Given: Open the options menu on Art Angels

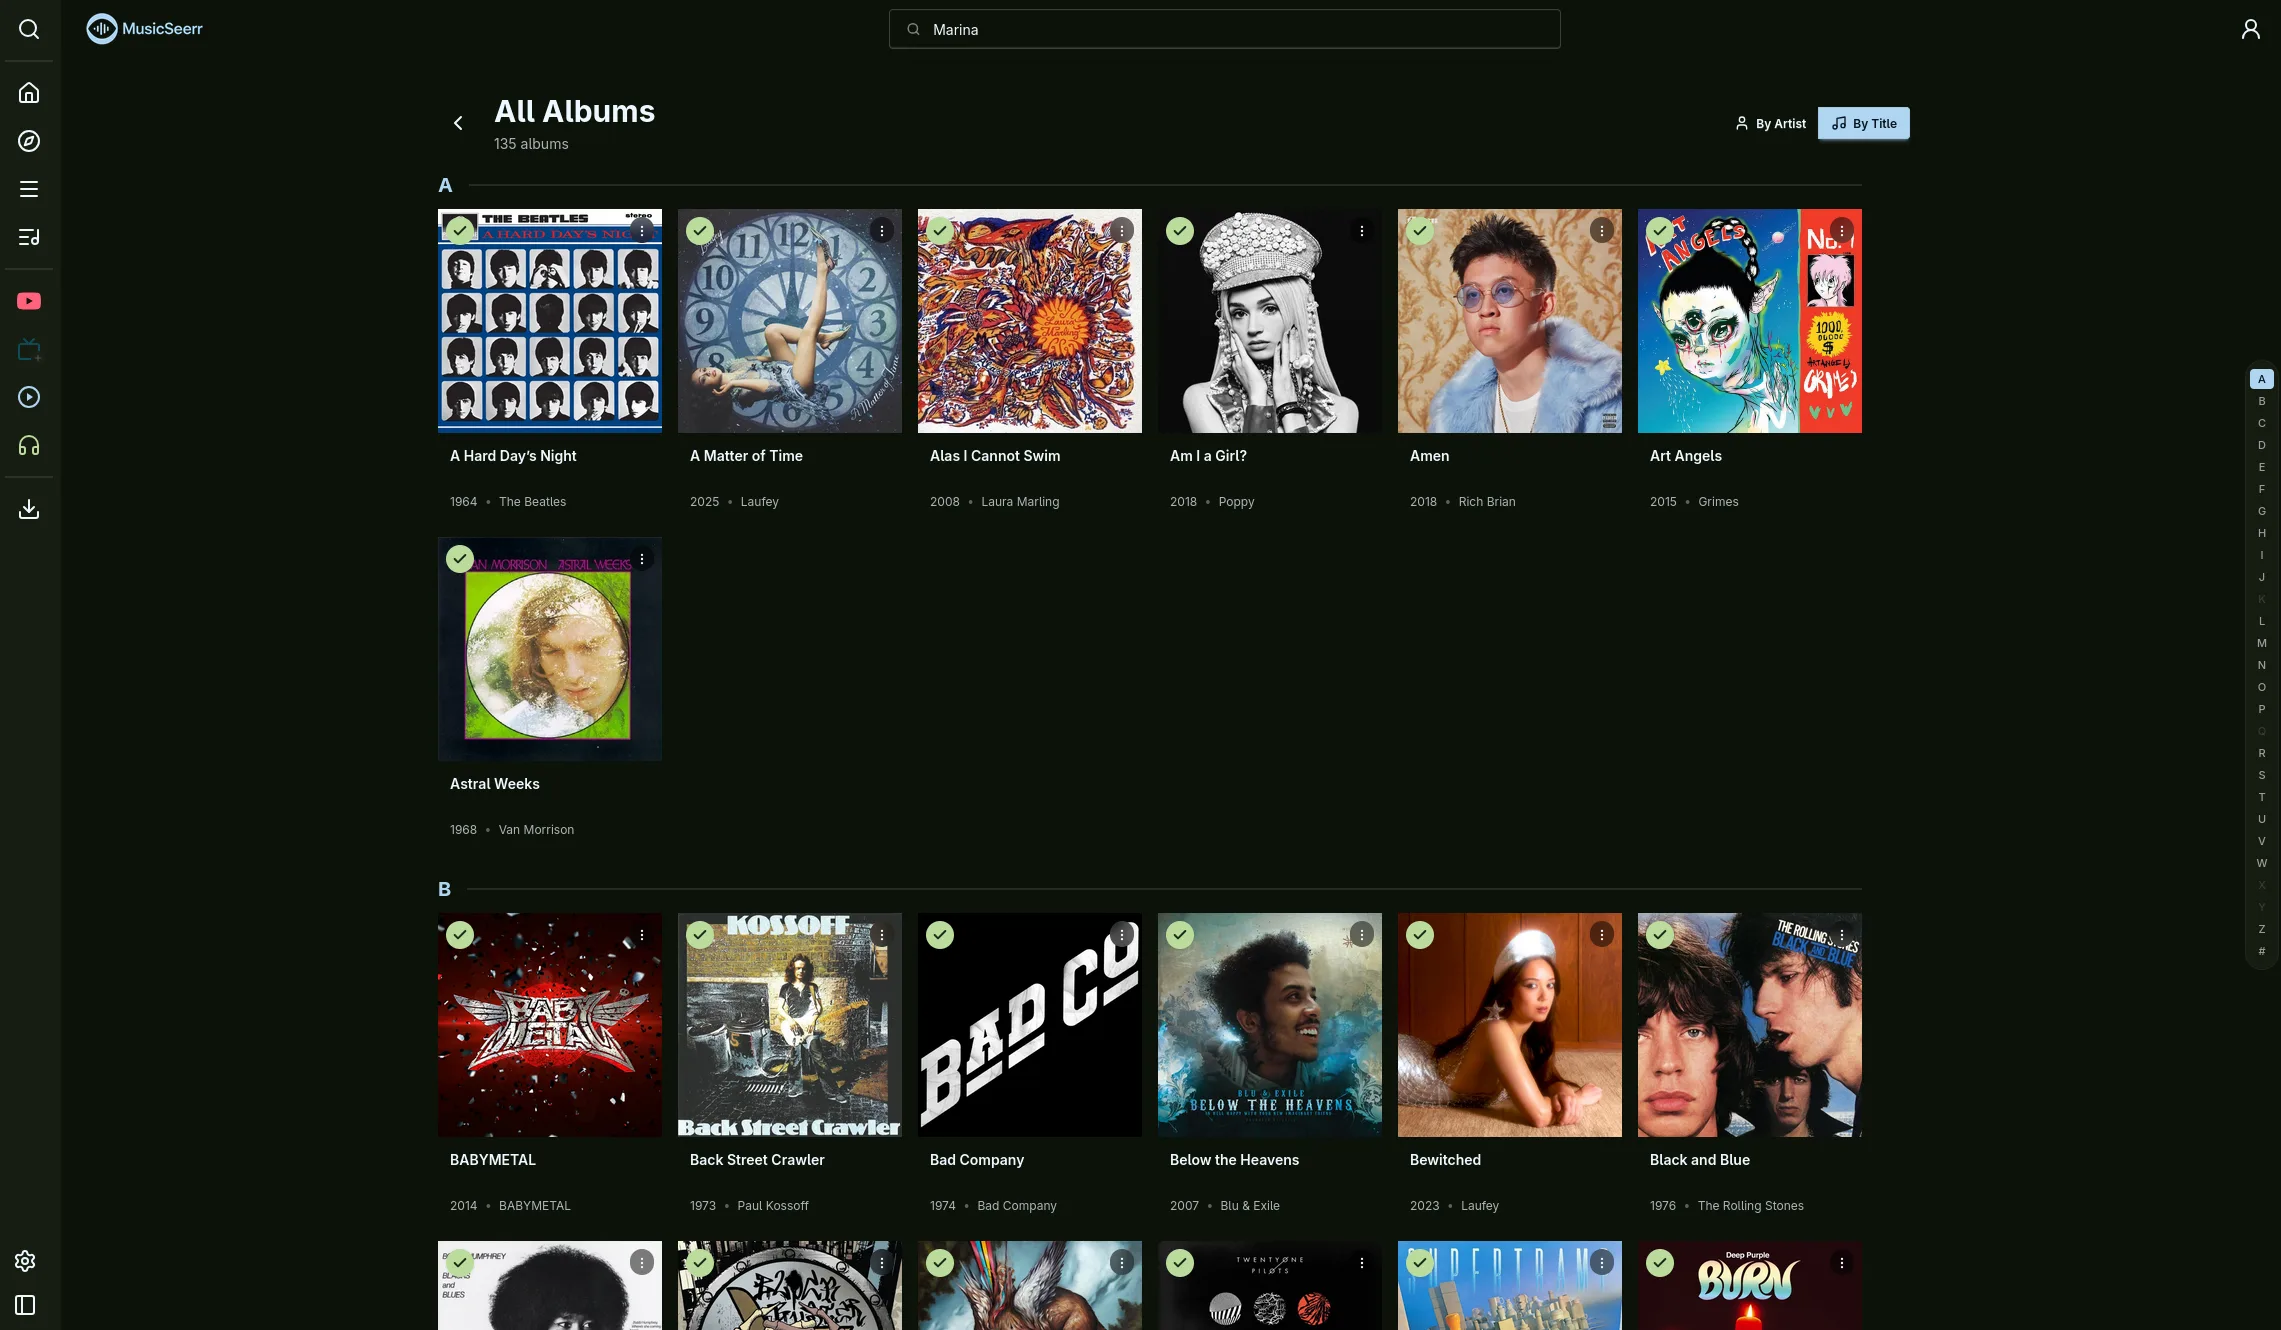Looking at the screenshot, I should pos(1841,230).
